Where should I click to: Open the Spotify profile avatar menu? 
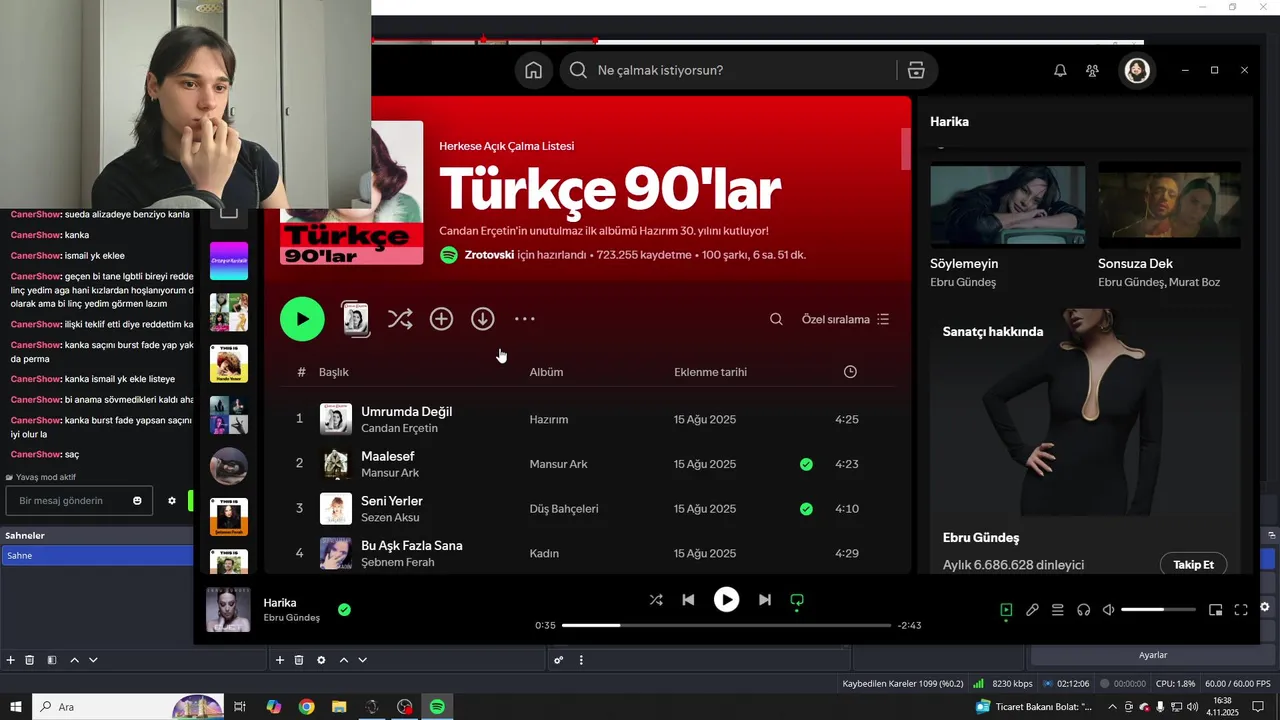[x=1137, y=70]
